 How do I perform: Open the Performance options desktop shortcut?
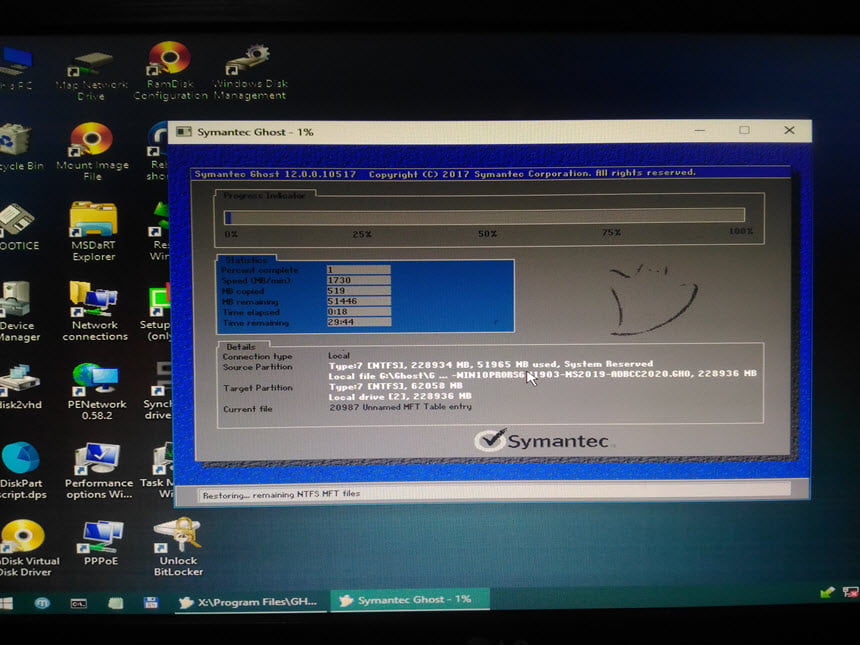coord(99,472)
